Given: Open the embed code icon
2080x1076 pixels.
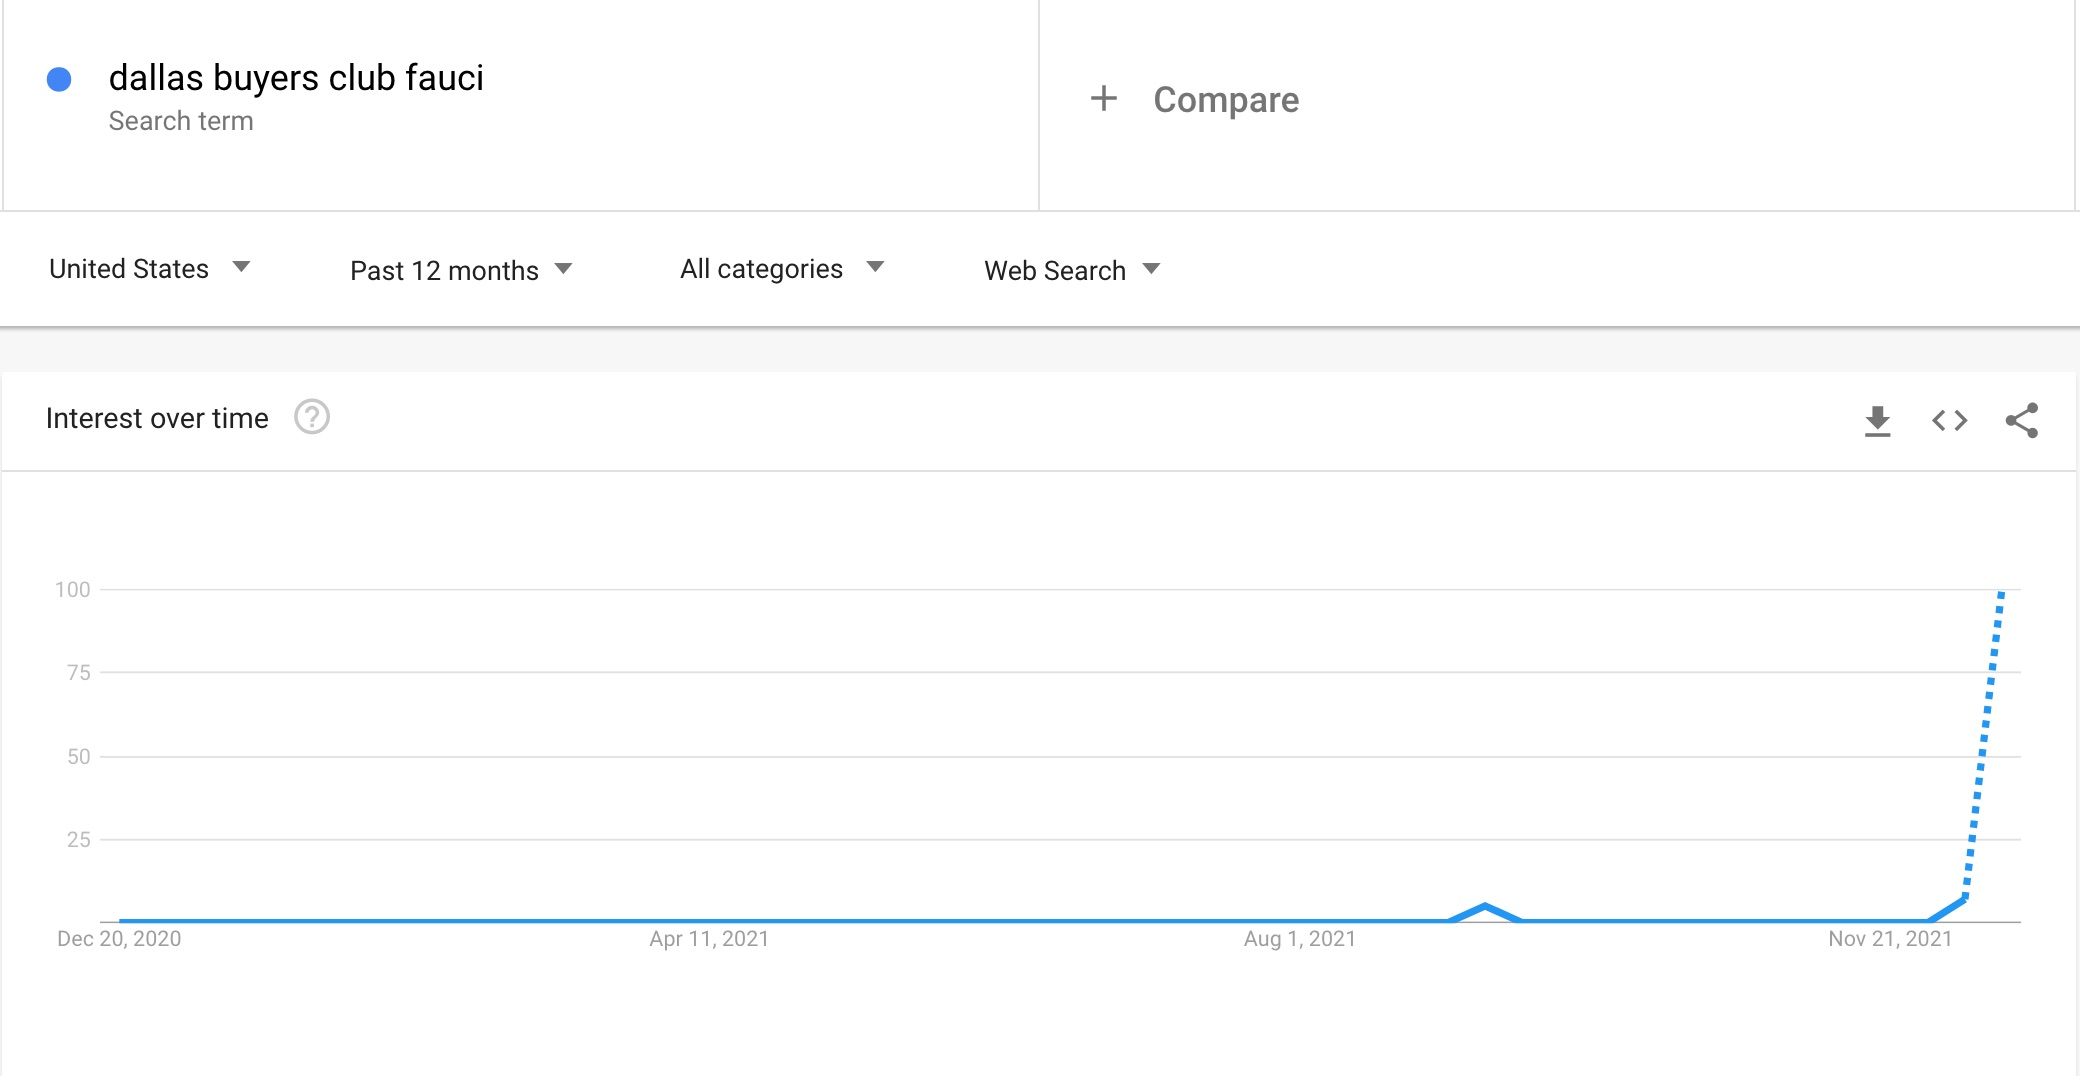Looking at the screenshot, I should coord(1949,421).
